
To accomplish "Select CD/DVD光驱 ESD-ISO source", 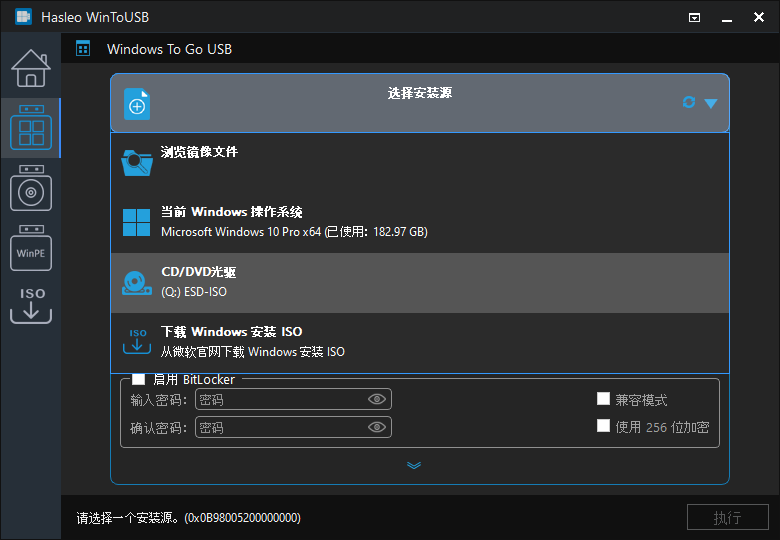I will point(420,282).
